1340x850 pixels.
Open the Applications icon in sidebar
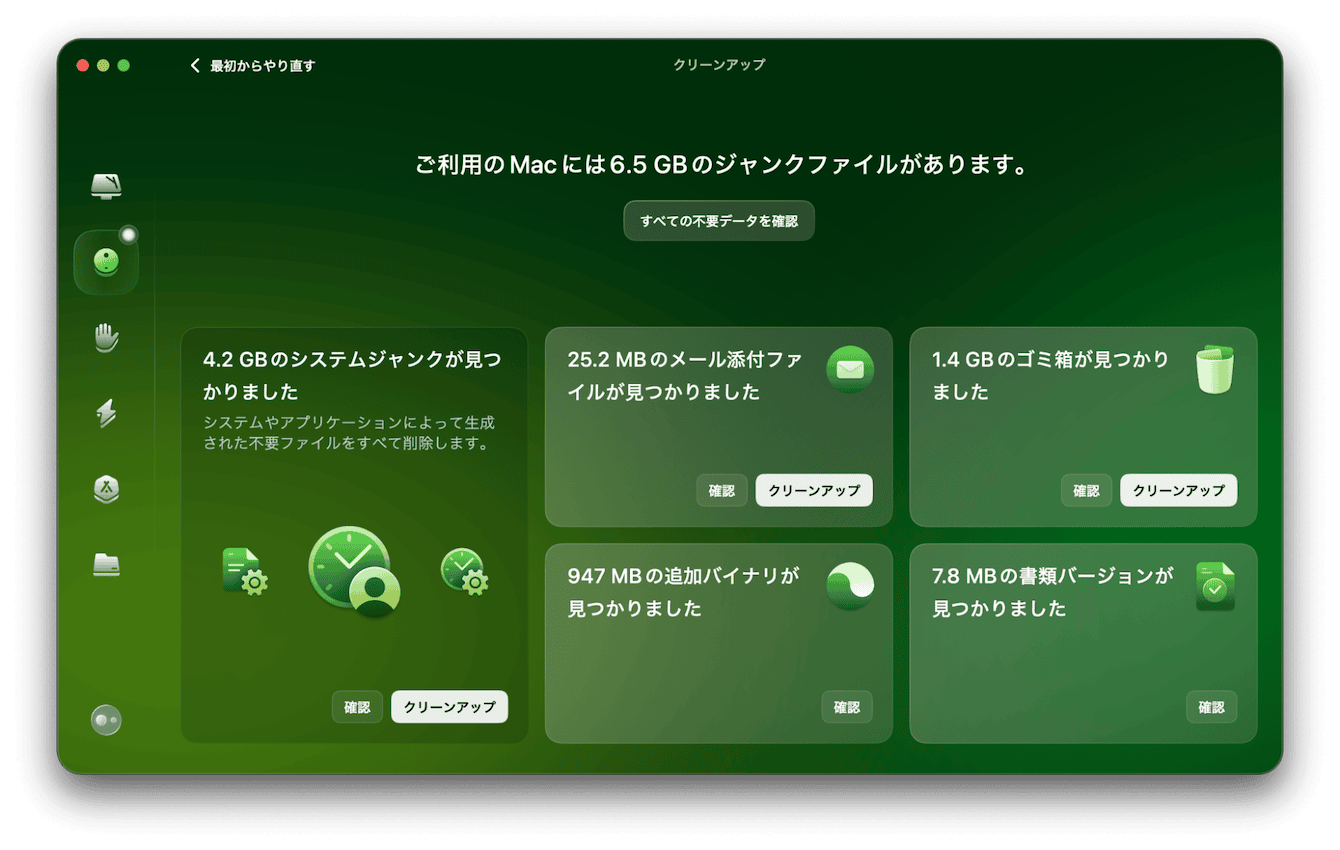point(106,489)
